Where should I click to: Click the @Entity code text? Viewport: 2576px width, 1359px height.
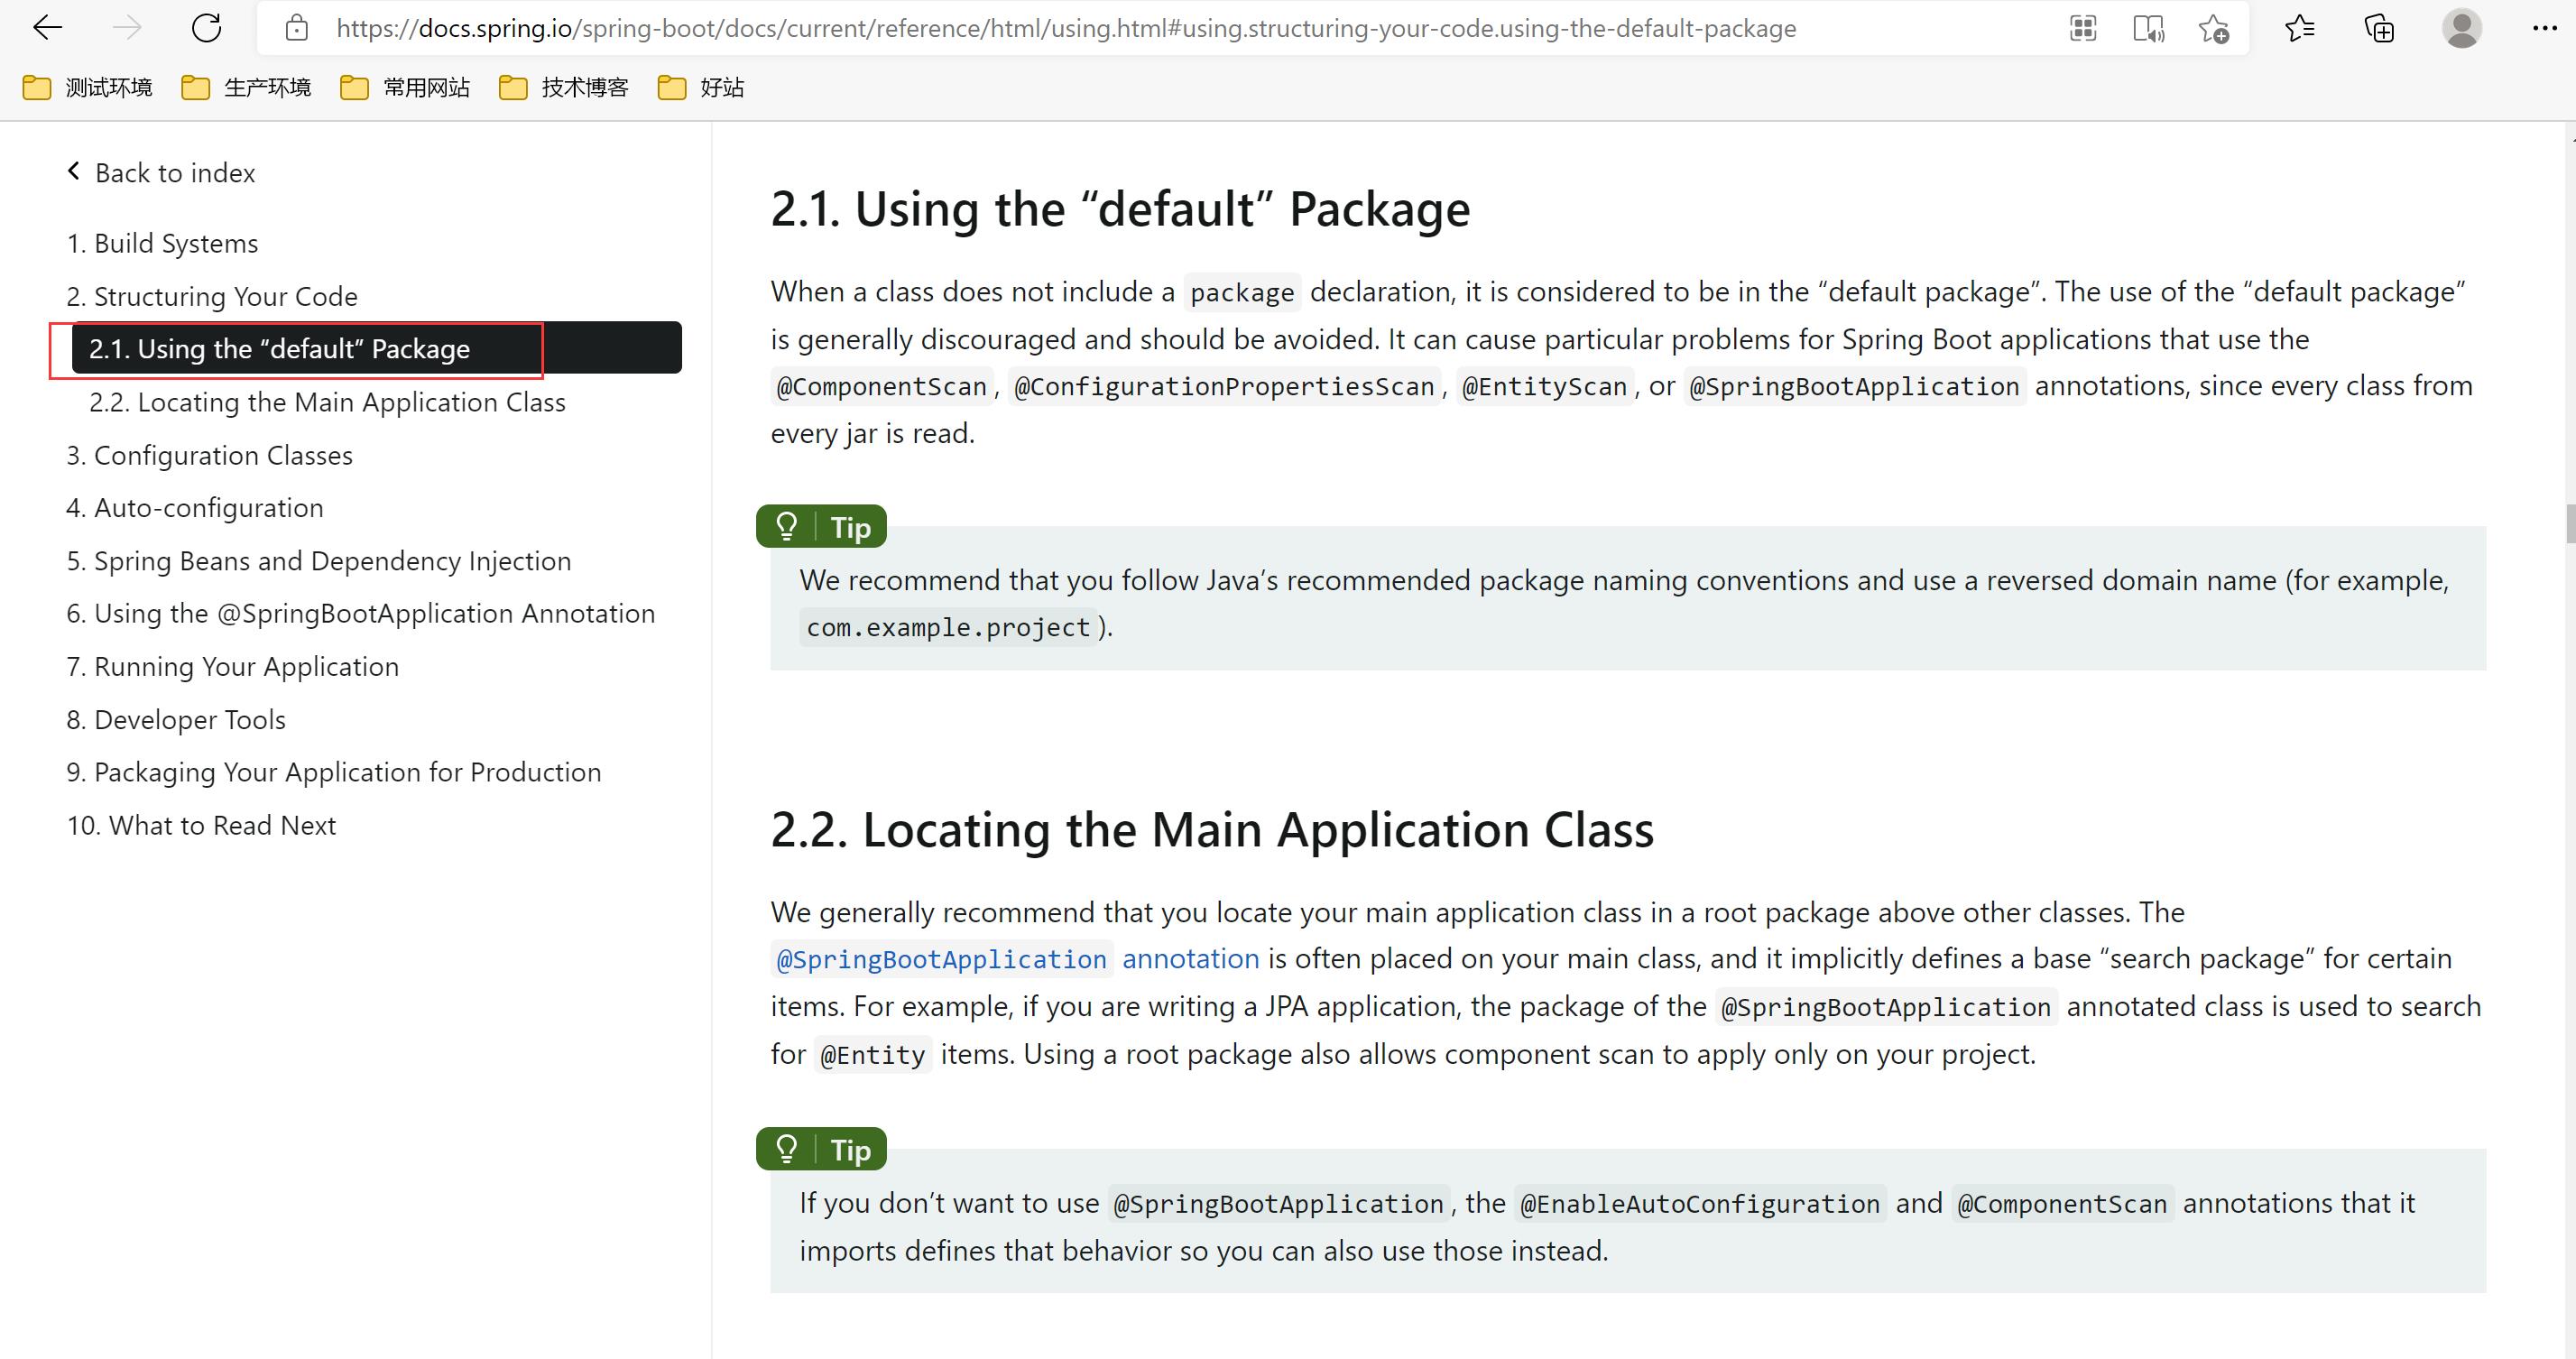[873, 1055]
